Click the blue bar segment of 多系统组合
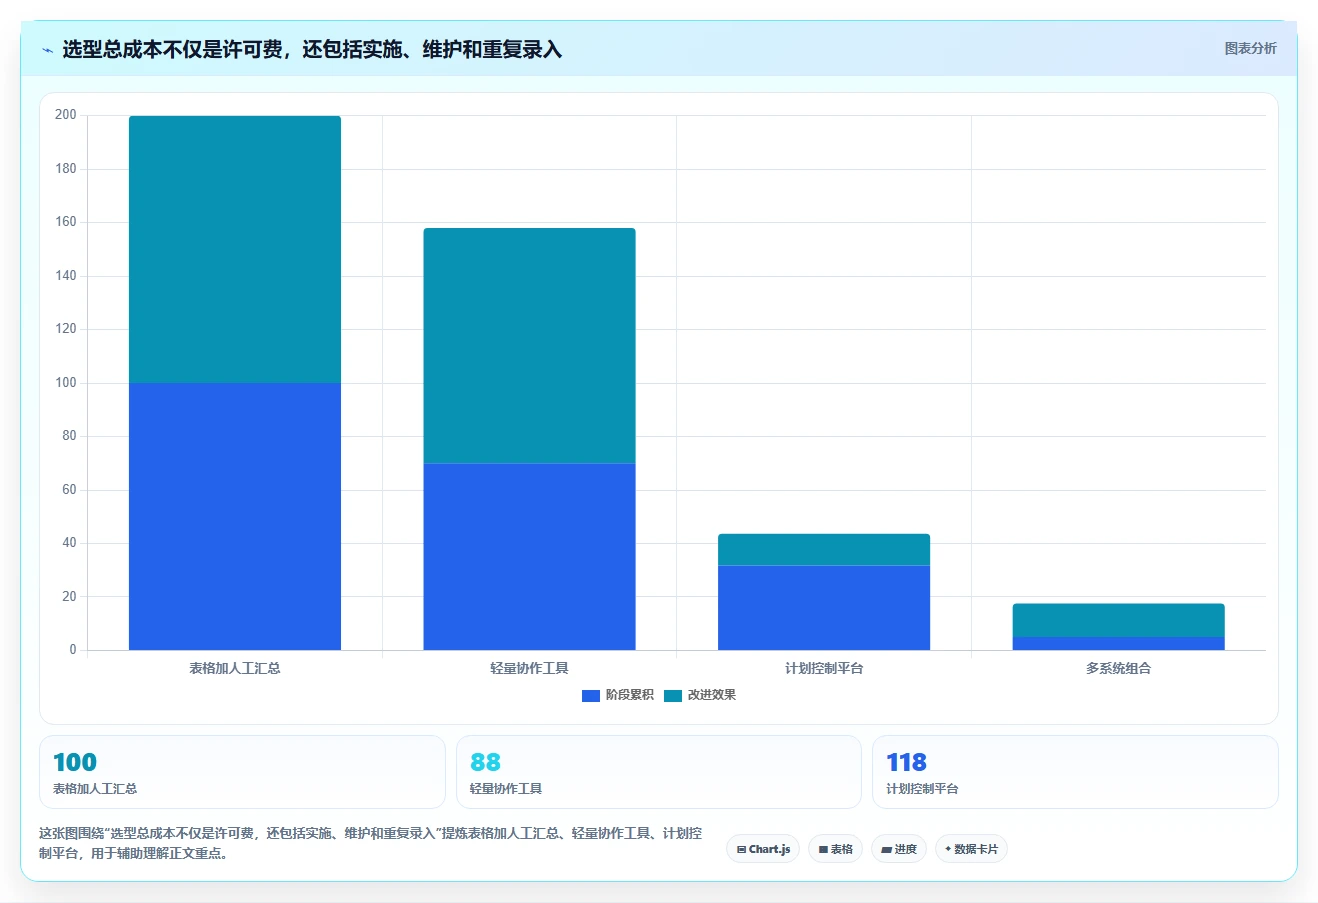This screenshot has width=1318, height=903. coord(1118,644)
